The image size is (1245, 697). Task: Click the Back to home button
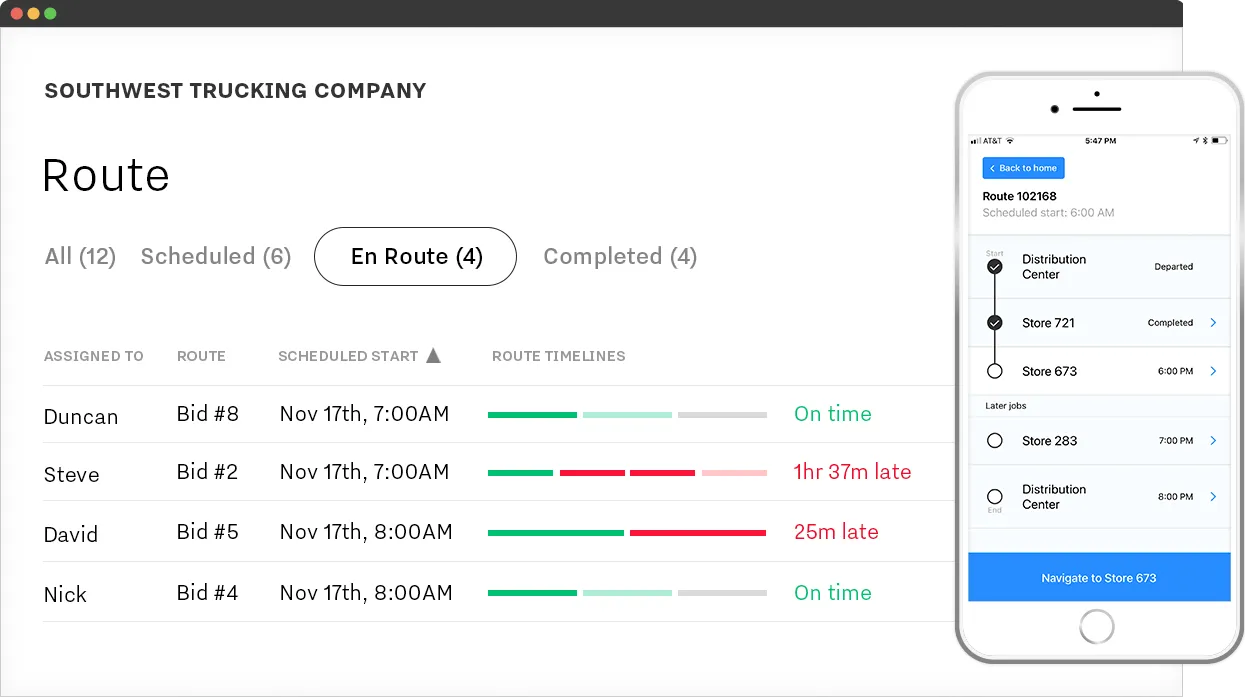pos(1023,168)
